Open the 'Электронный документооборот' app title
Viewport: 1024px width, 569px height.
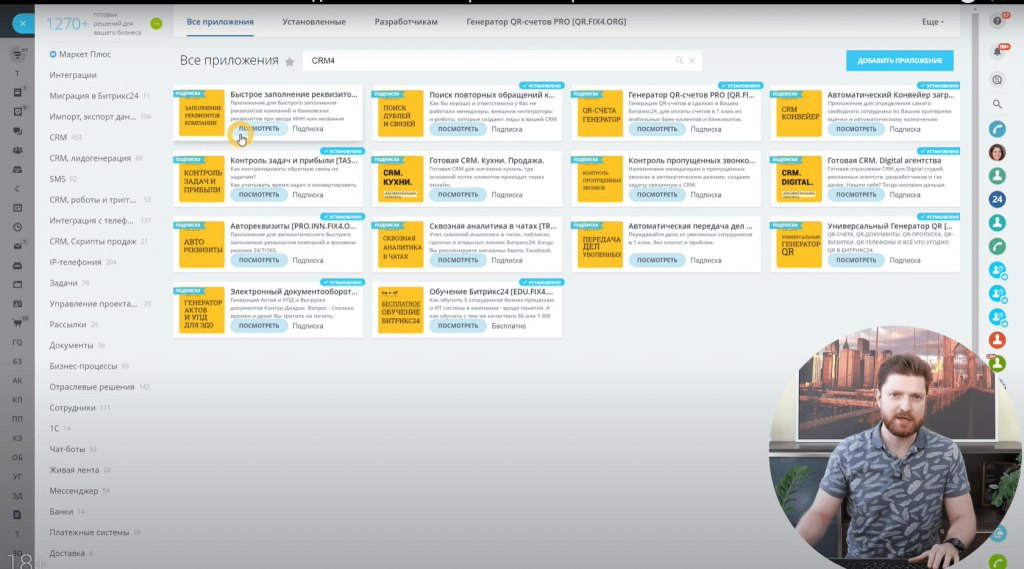pyautogui.click(x=294, y=291)
